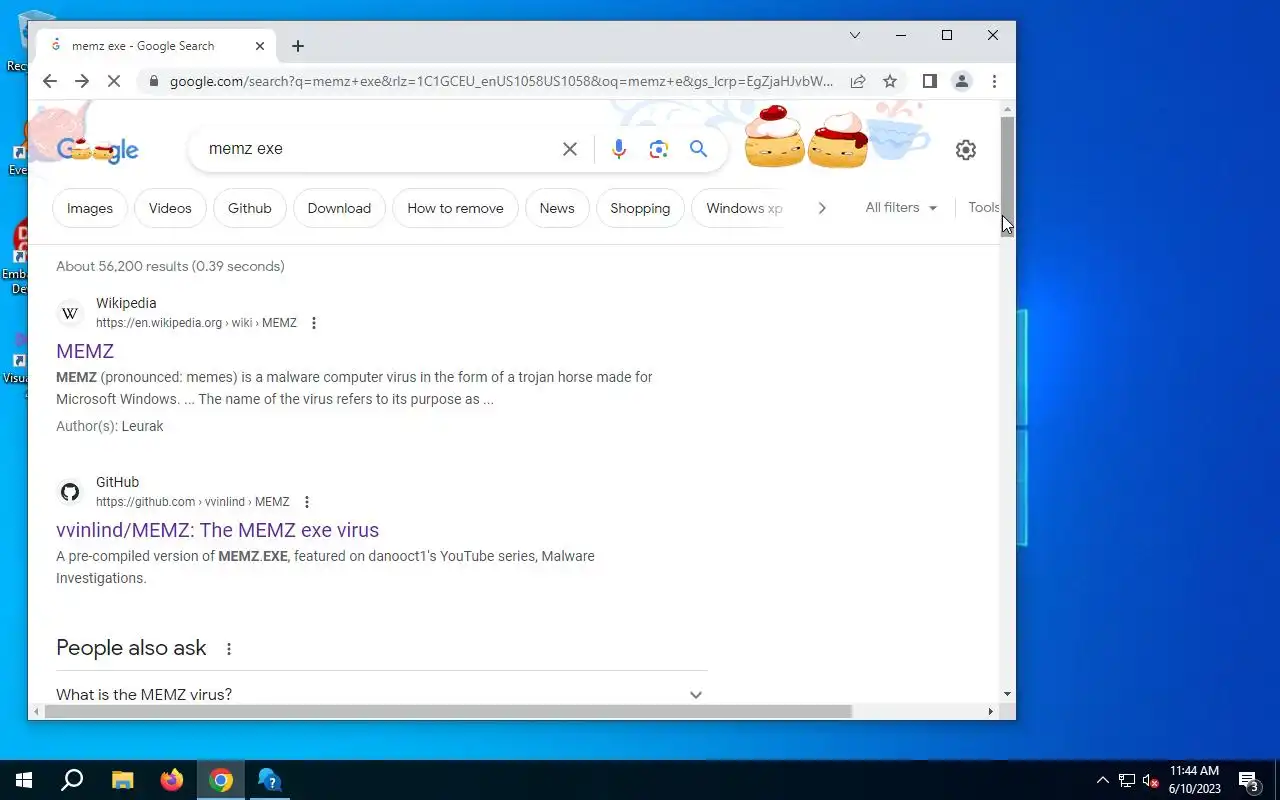Open more options for GitHub result
The width and height of the screenshot is (1280, 800).
click(x=307, y=502)
